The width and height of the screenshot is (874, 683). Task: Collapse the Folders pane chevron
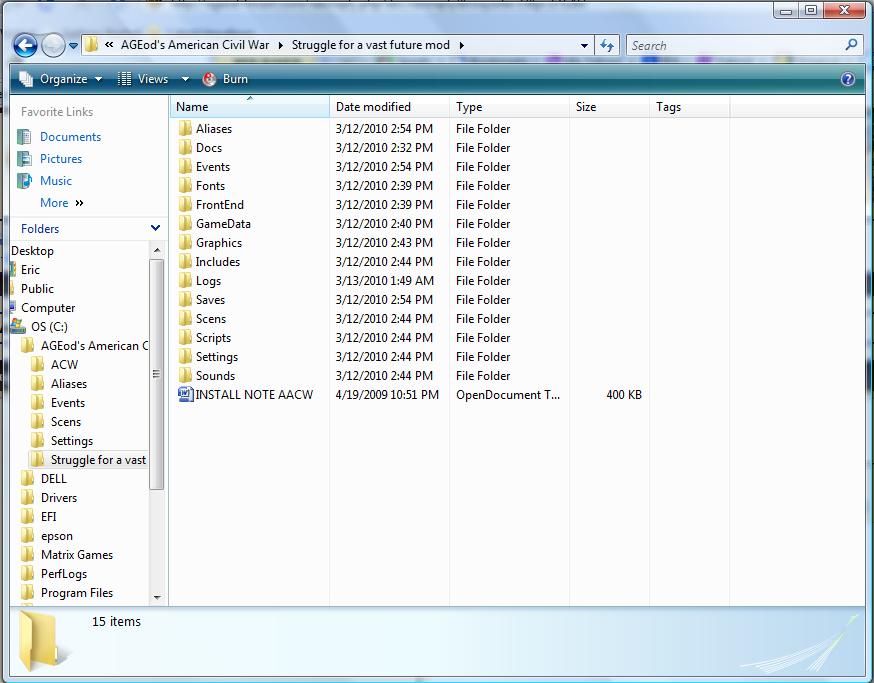click(155, 229)
